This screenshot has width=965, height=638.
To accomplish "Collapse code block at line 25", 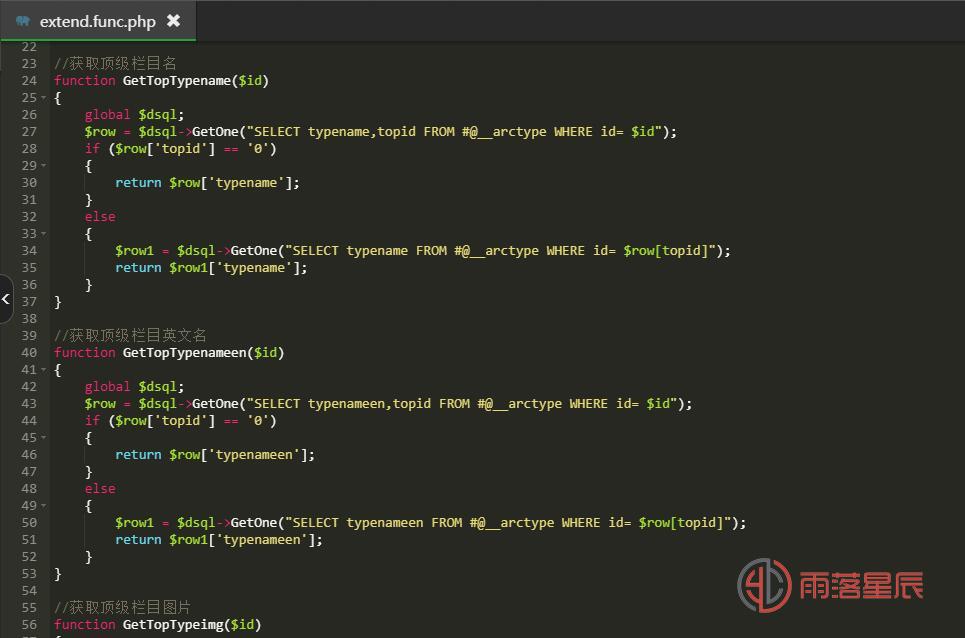I will 43,98.
